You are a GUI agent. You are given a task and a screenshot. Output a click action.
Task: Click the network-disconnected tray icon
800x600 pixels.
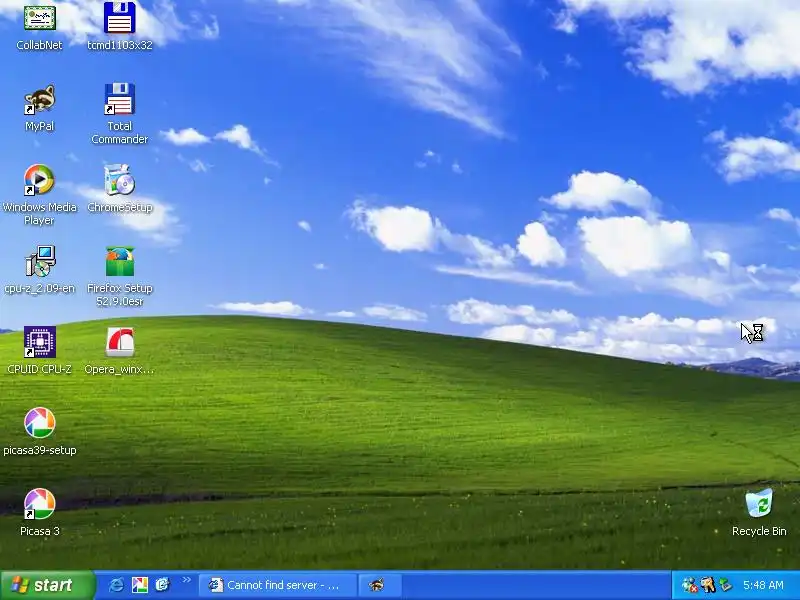(690, 585)
